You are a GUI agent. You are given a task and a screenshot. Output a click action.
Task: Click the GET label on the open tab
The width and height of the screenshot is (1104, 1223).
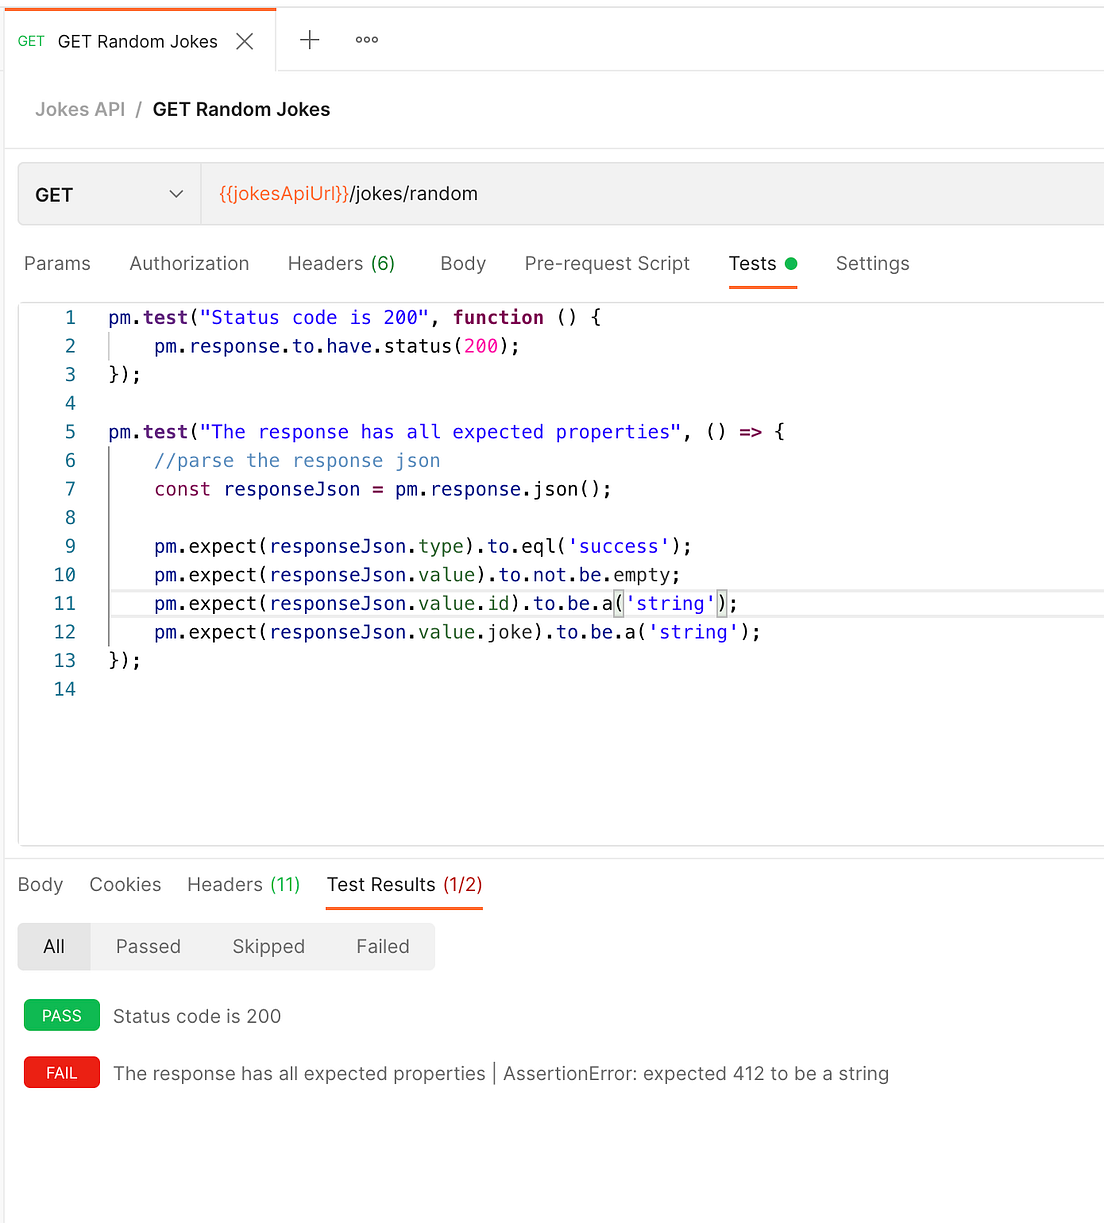coord(31,41)
